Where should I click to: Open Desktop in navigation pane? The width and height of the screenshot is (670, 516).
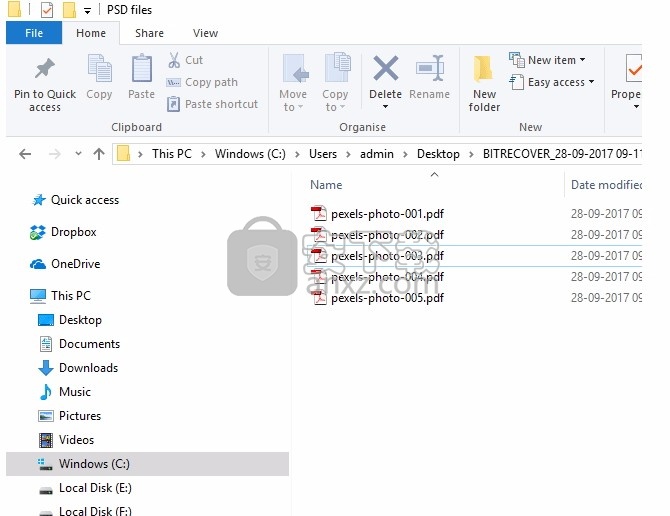click(x=80, y=320)
